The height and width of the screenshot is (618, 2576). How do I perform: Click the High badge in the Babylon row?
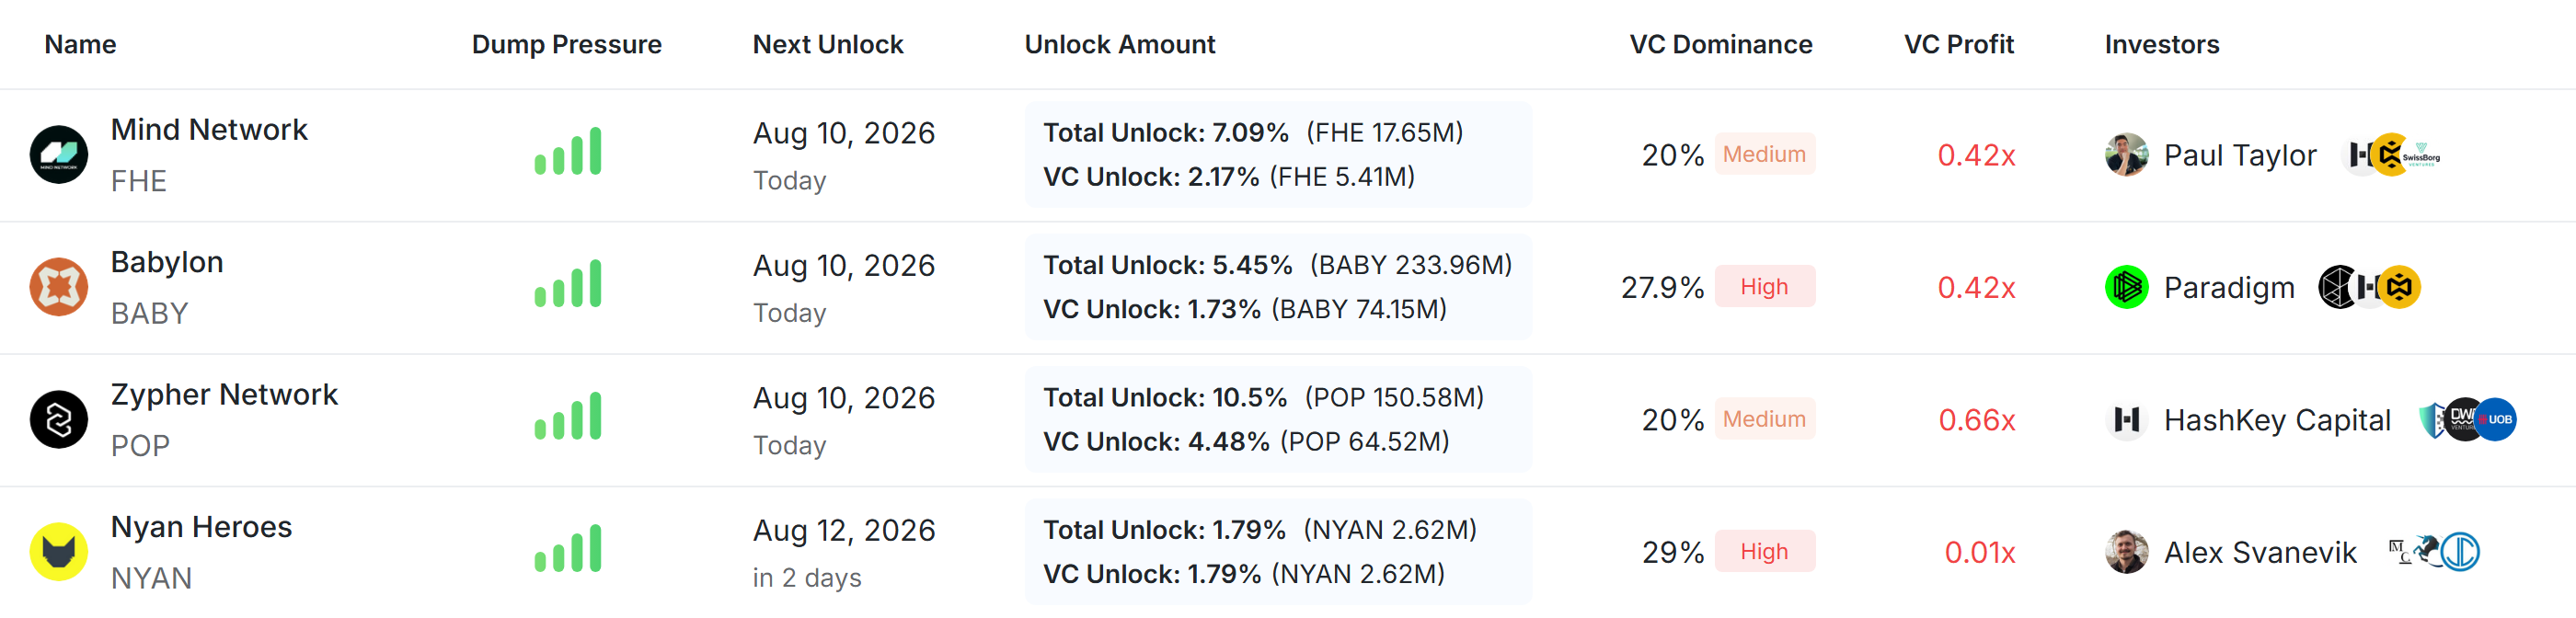[1764, 287]
